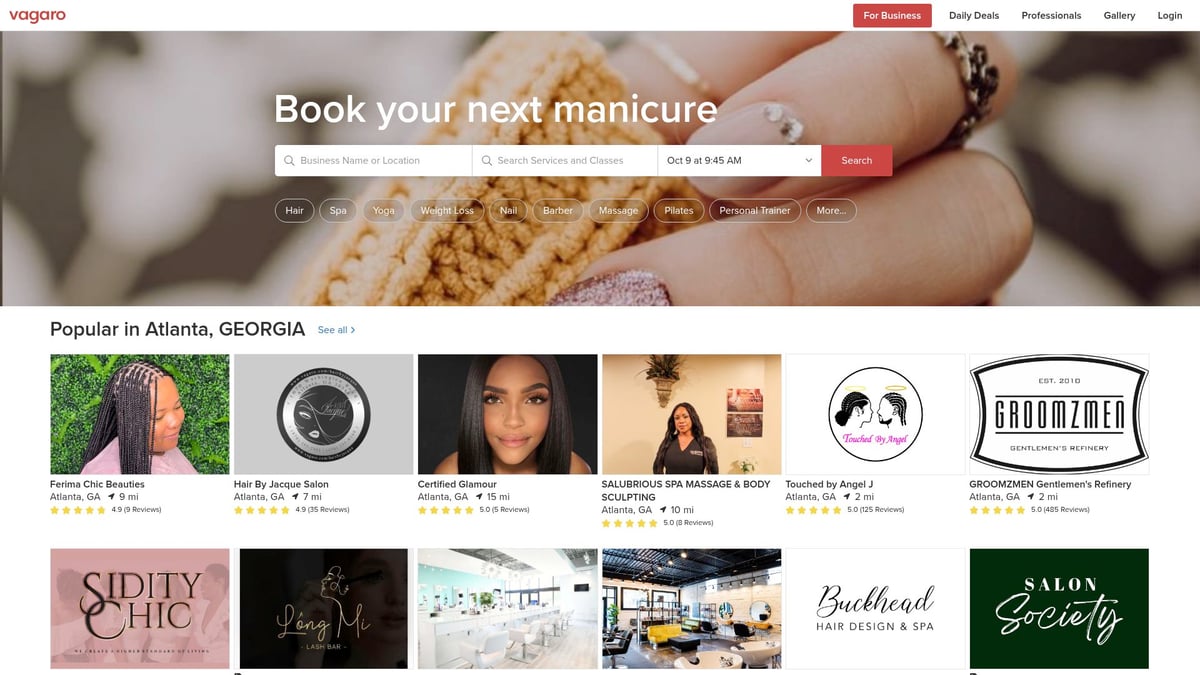Open the date and time dropdown

739,160
